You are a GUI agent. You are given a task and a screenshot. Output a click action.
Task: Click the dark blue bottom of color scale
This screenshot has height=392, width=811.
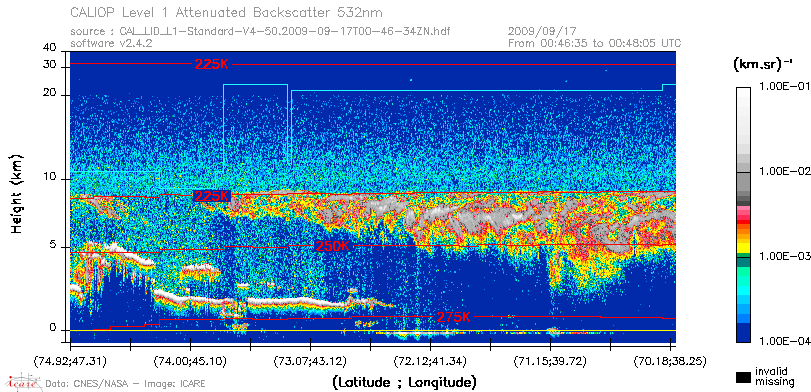(744, 334)
